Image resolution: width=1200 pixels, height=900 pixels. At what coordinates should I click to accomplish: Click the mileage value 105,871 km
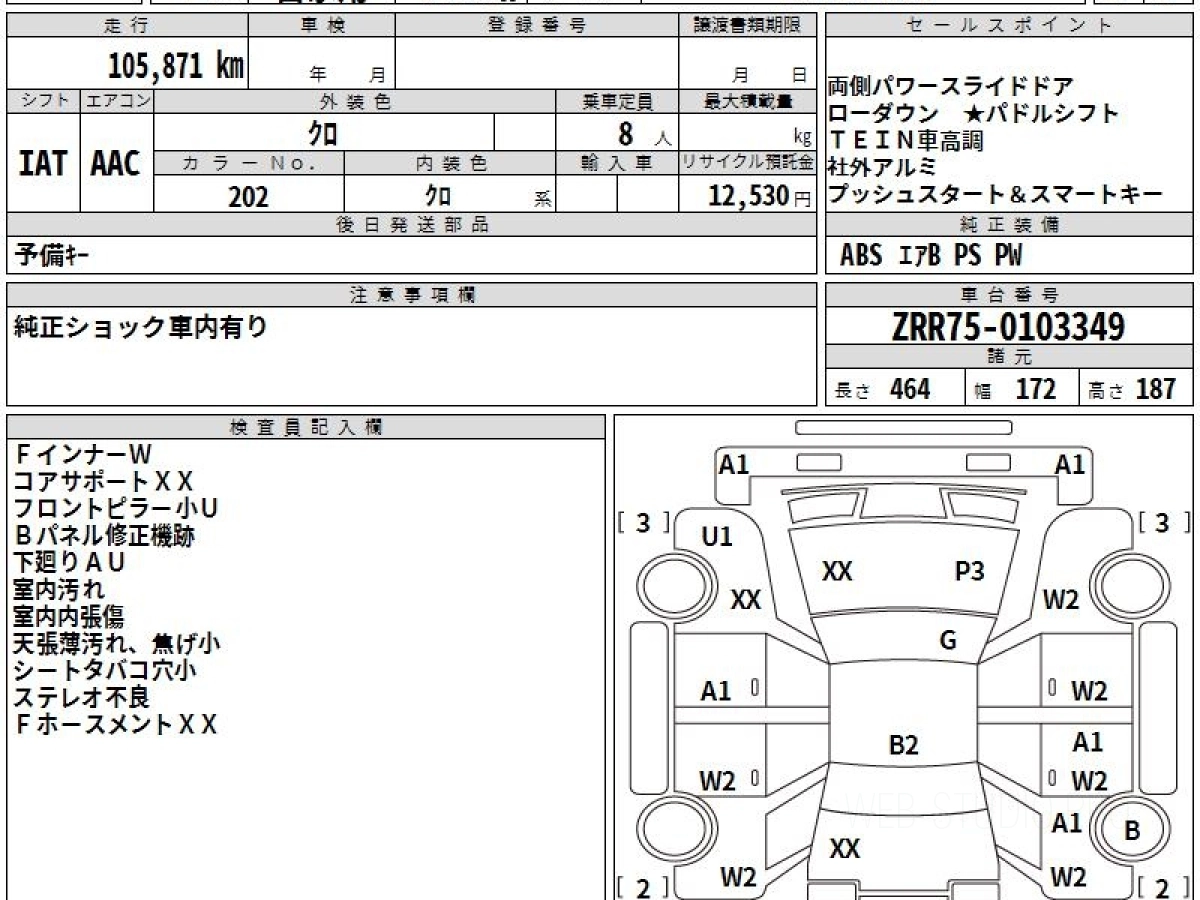coord(175,66)
